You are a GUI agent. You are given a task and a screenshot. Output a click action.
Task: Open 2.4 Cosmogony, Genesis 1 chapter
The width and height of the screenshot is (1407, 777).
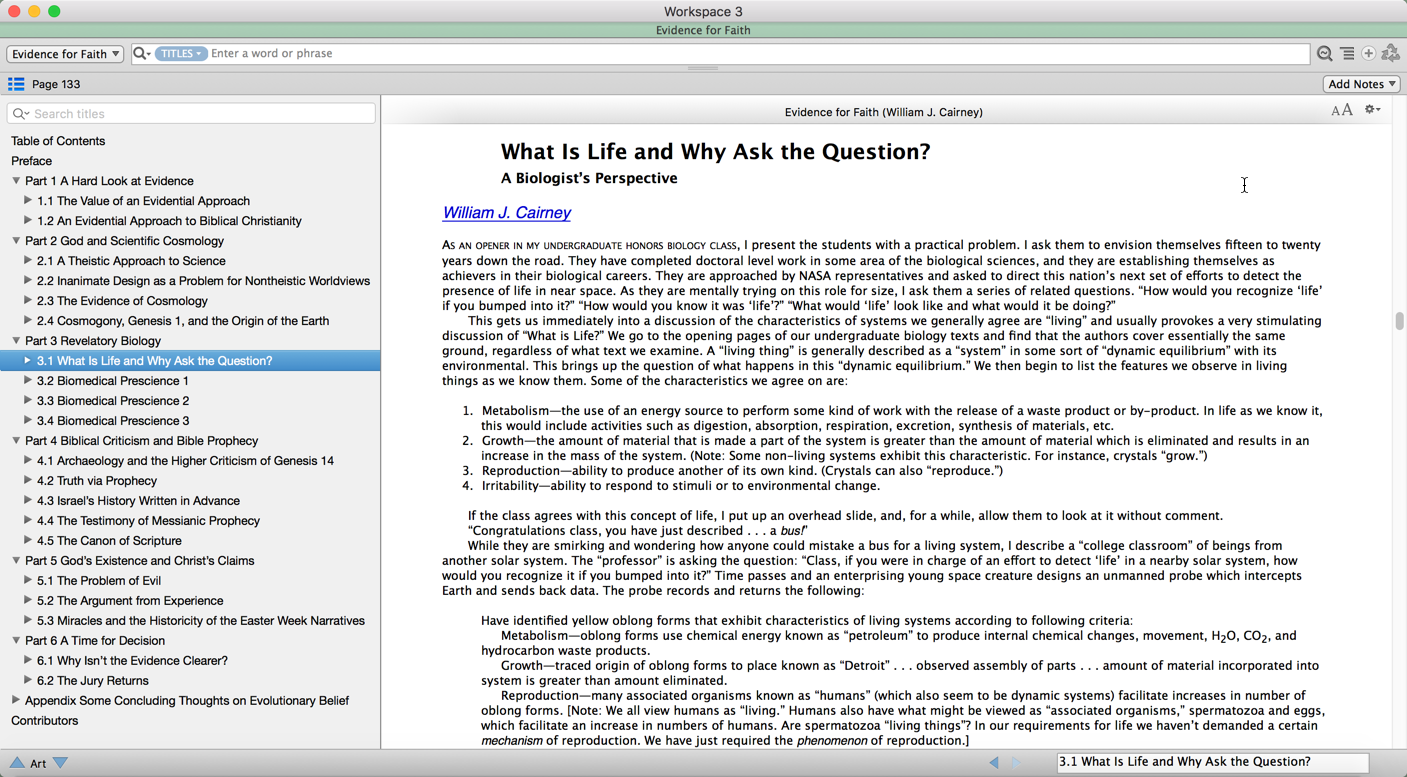[183, 321]
